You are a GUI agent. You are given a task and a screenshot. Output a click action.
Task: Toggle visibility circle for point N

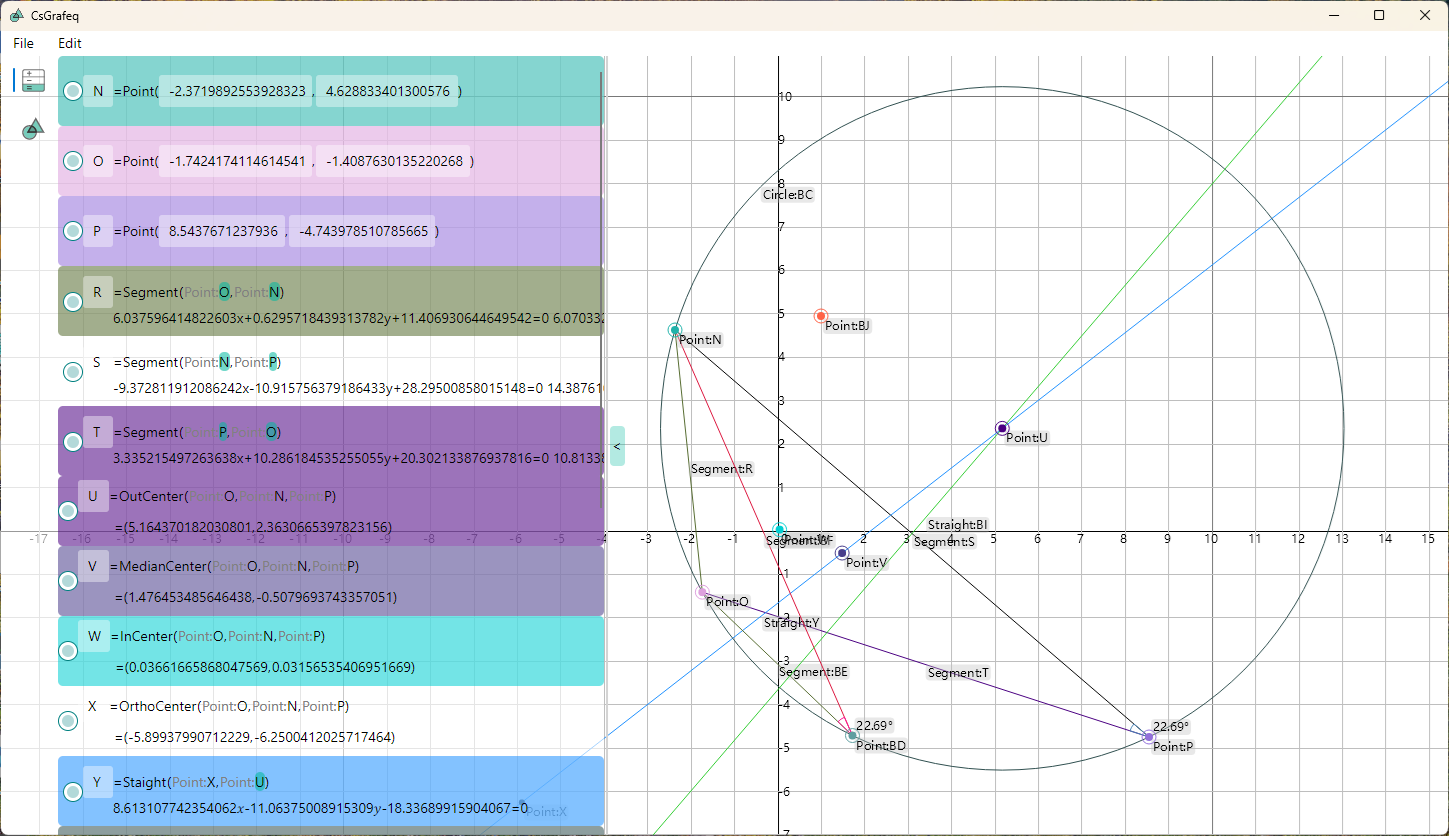(73, 91)
